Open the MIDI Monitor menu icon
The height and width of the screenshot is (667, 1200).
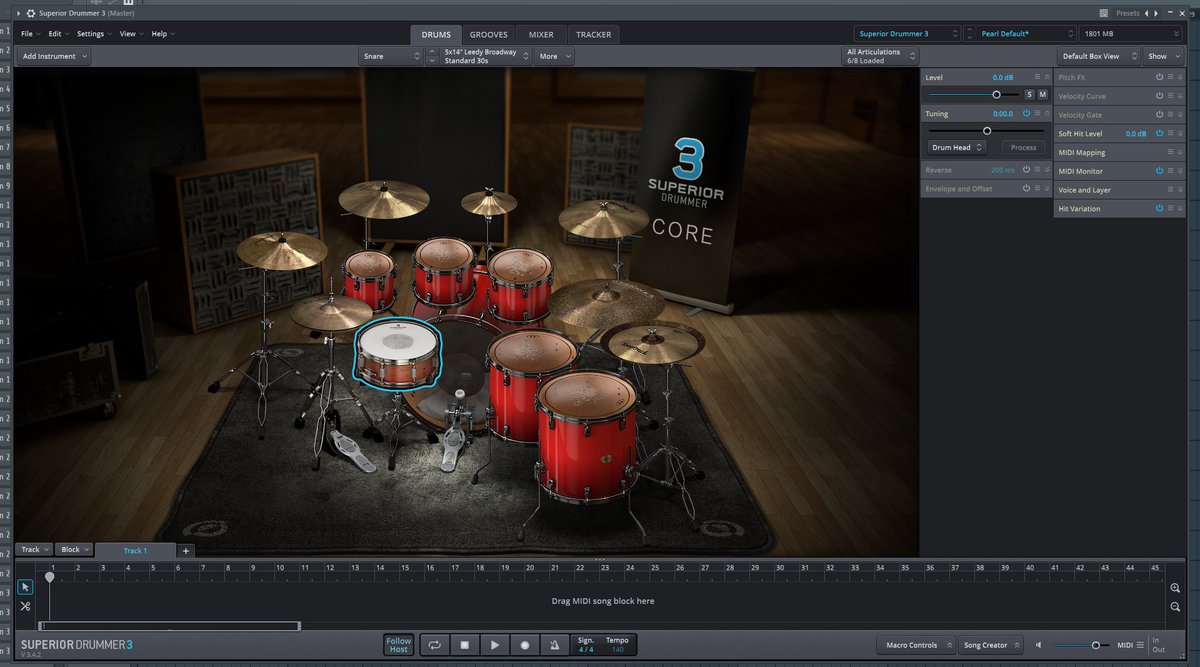pyautogui.click(x=1171, y=171)
